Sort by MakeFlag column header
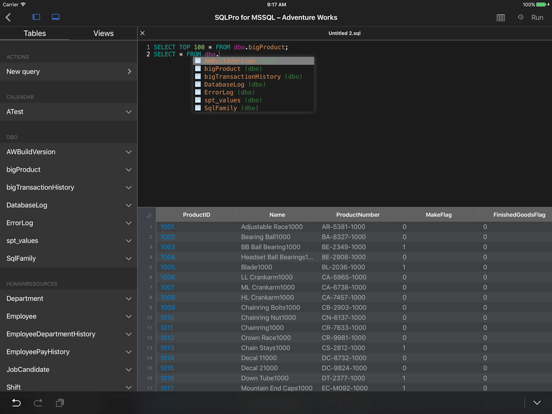The width and height of the screenshot is (552, 414). coord(438,215)
